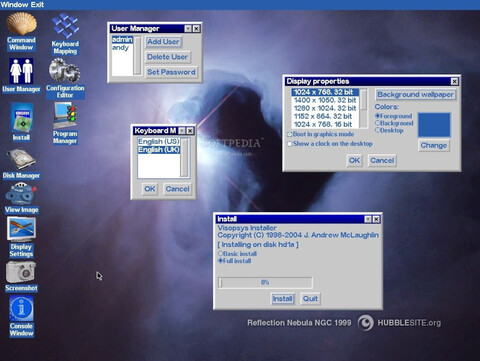
Task: Open the Keyboard Mapping desktop icon
Action: (65, 26)
